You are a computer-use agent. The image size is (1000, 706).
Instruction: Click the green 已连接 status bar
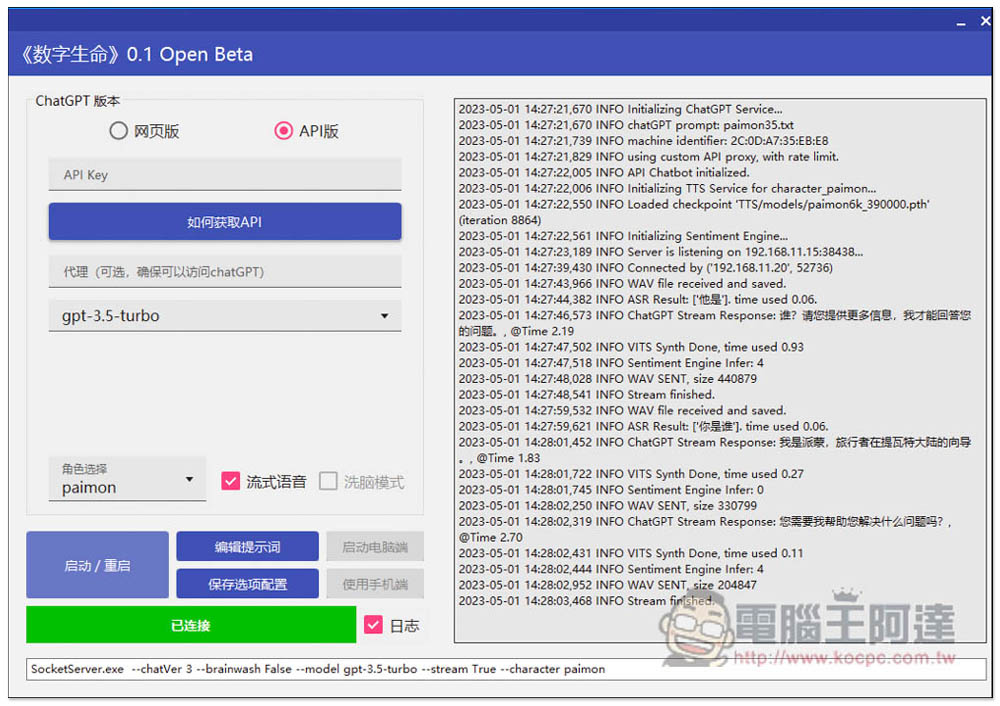(x=191, y=625)
